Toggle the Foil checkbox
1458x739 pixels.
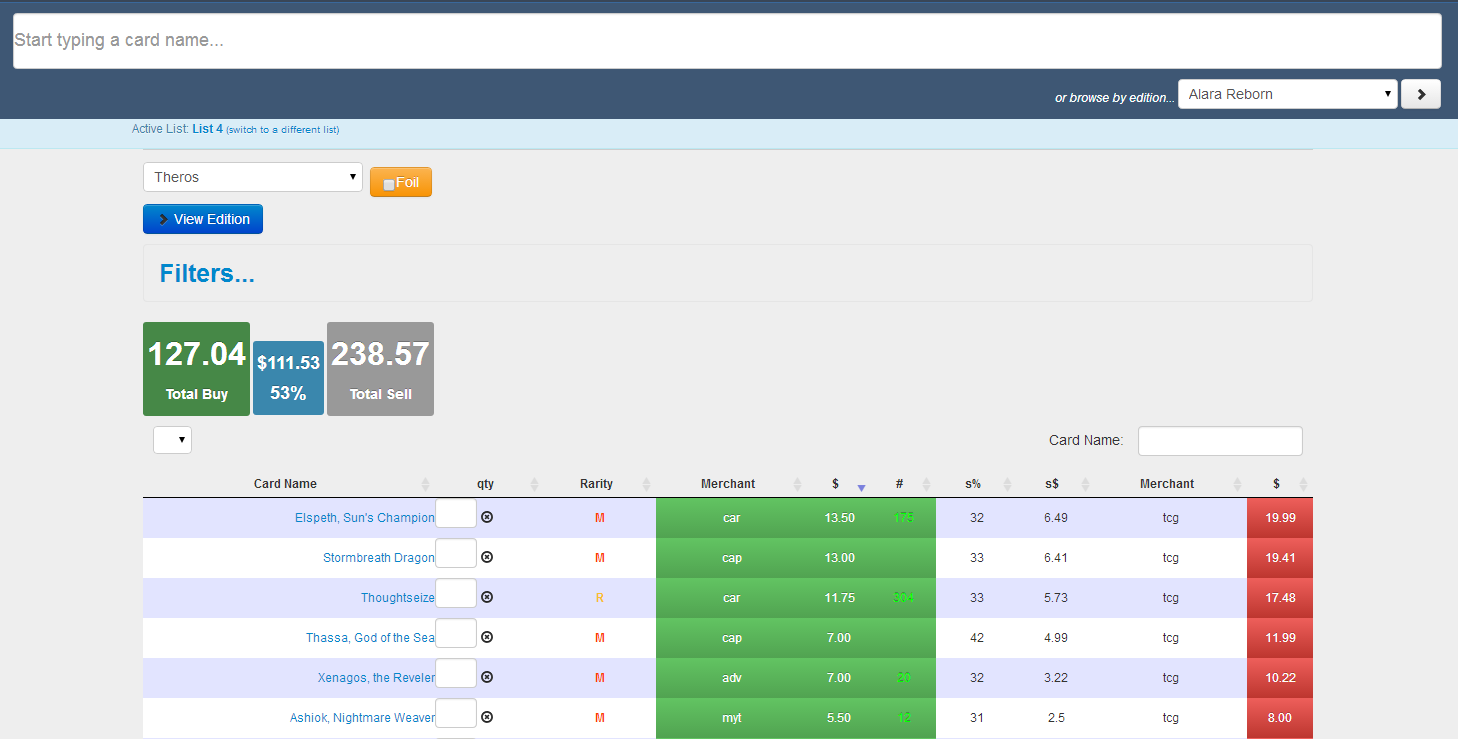(389, 184)
